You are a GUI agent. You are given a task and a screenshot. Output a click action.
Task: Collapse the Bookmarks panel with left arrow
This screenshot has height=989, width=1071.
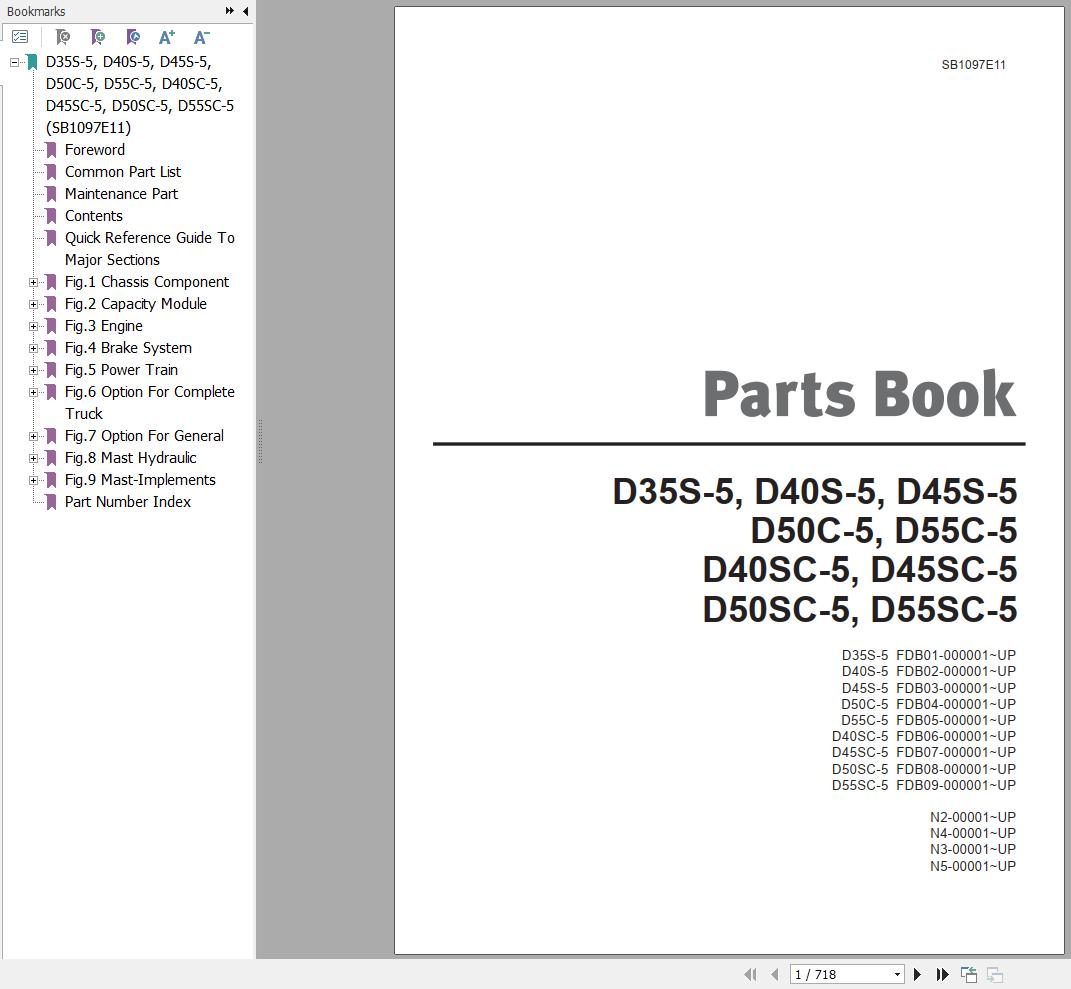(x=245, y=11)
